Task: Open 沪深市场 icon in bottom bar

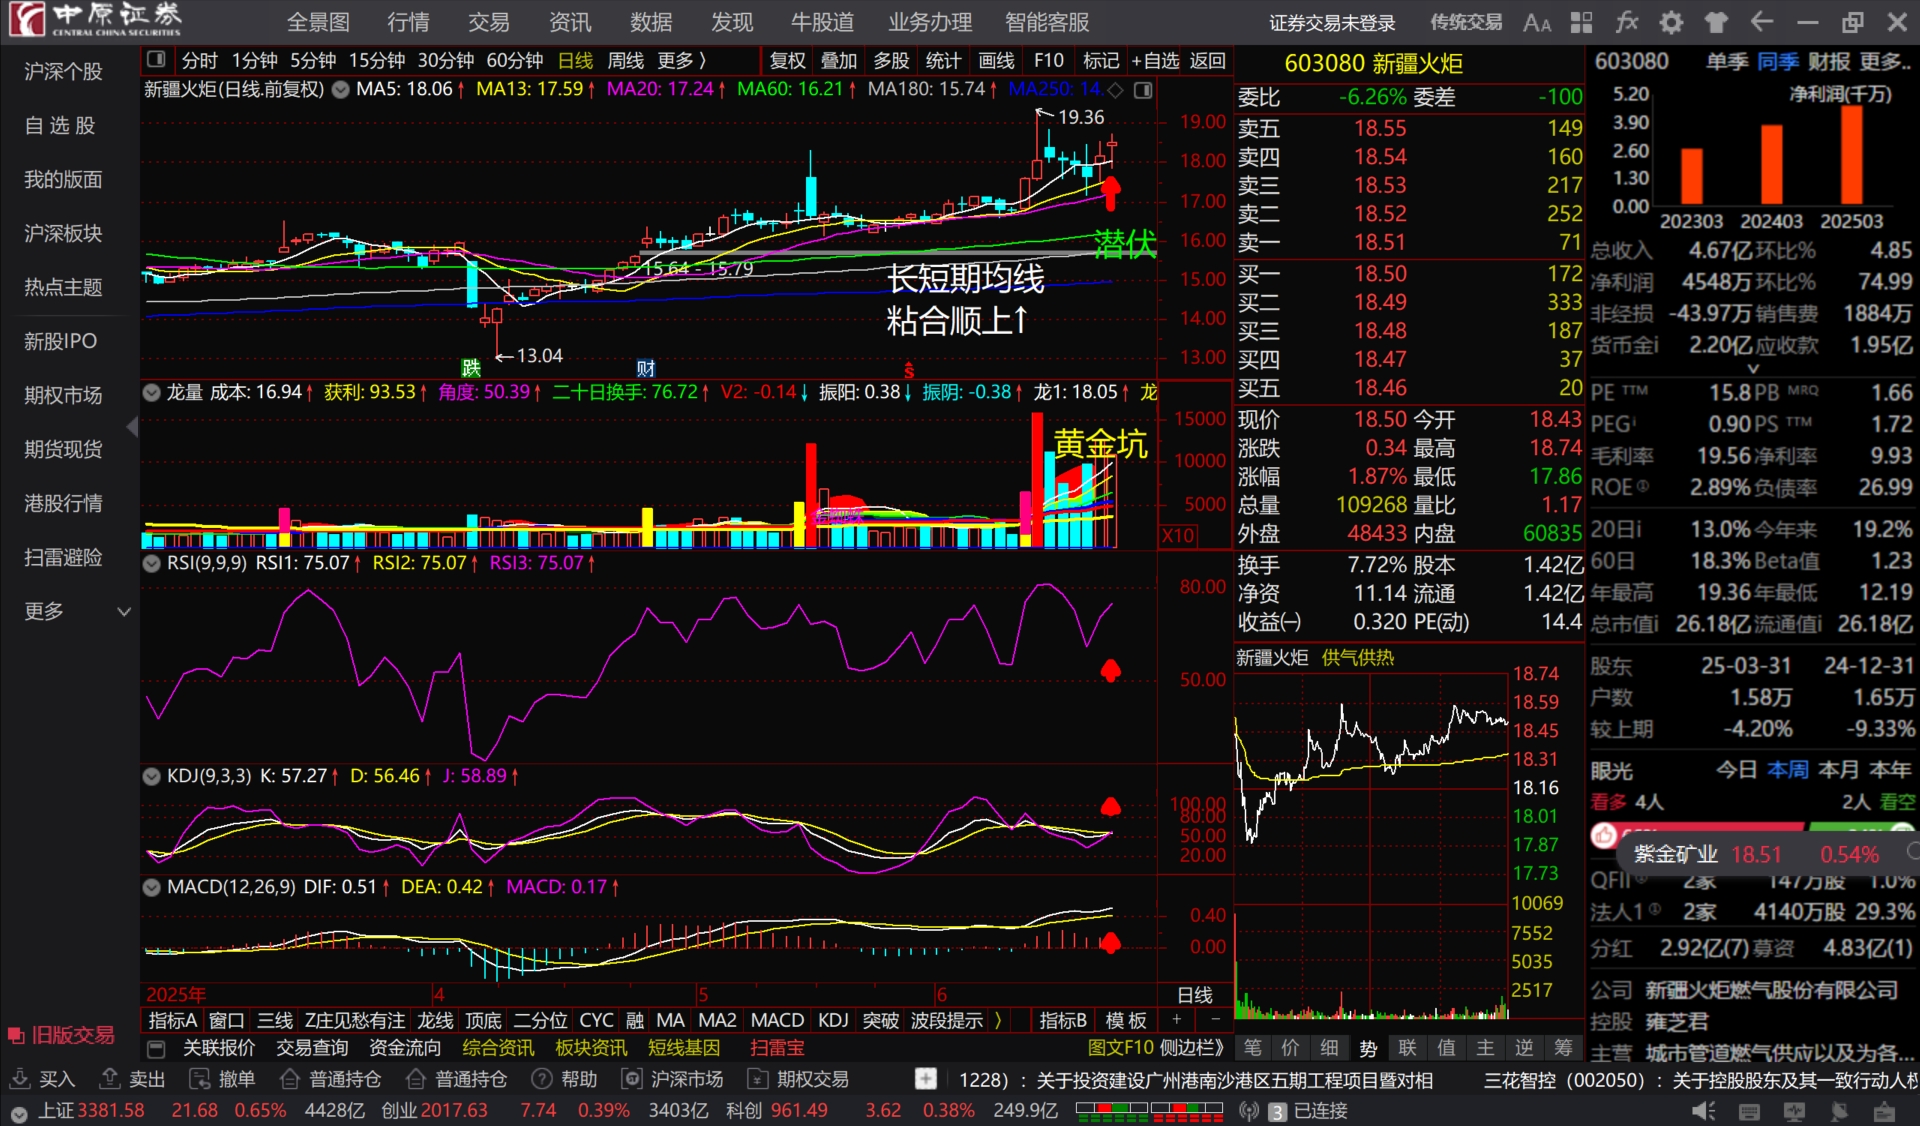Action: coord(632,1079)
